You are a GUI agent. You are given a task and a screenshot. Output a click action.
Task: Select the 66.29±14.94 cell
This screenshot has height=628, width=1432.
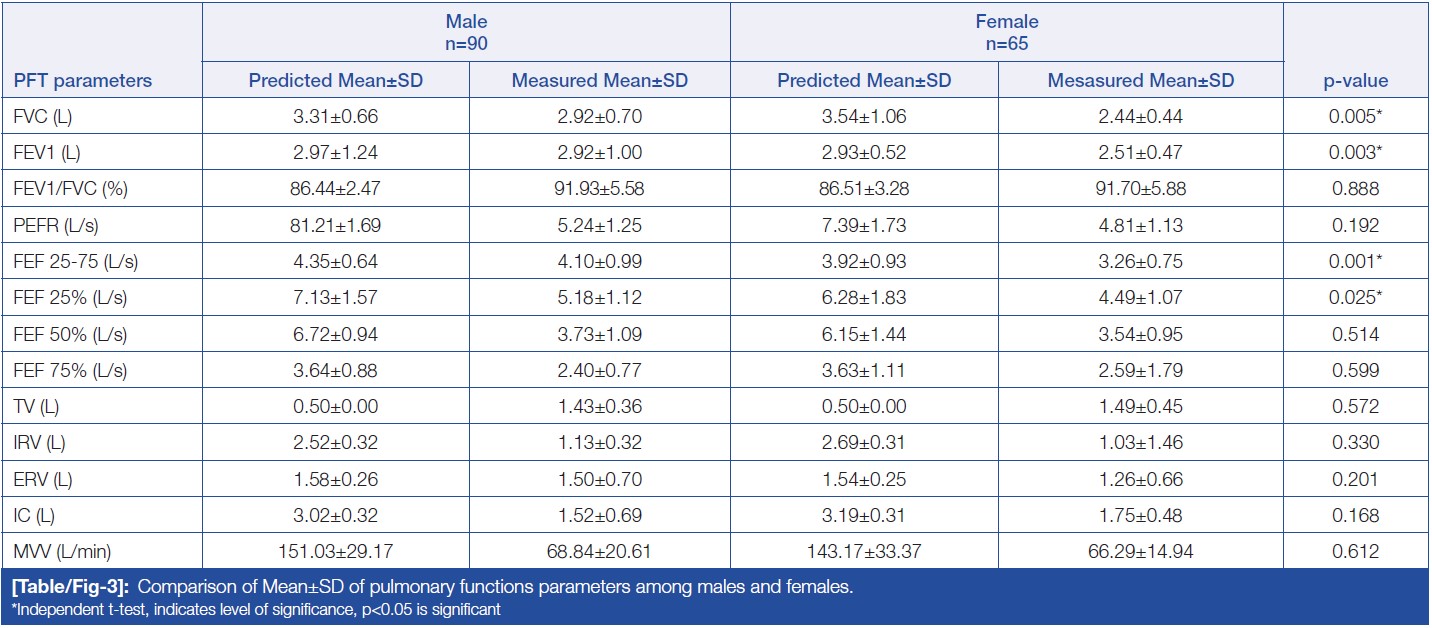[x=1141, y=552]
